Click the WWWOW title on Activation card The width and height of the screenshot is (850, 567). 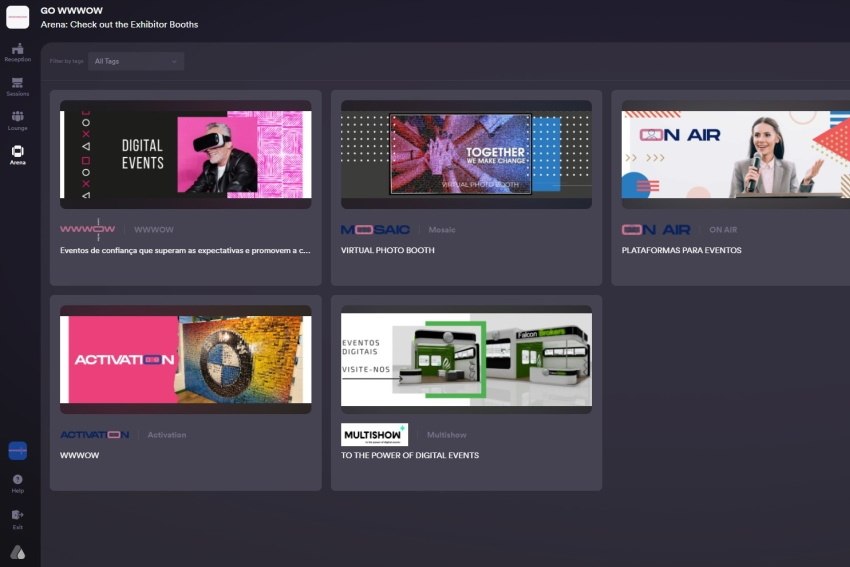click(80, 455)
